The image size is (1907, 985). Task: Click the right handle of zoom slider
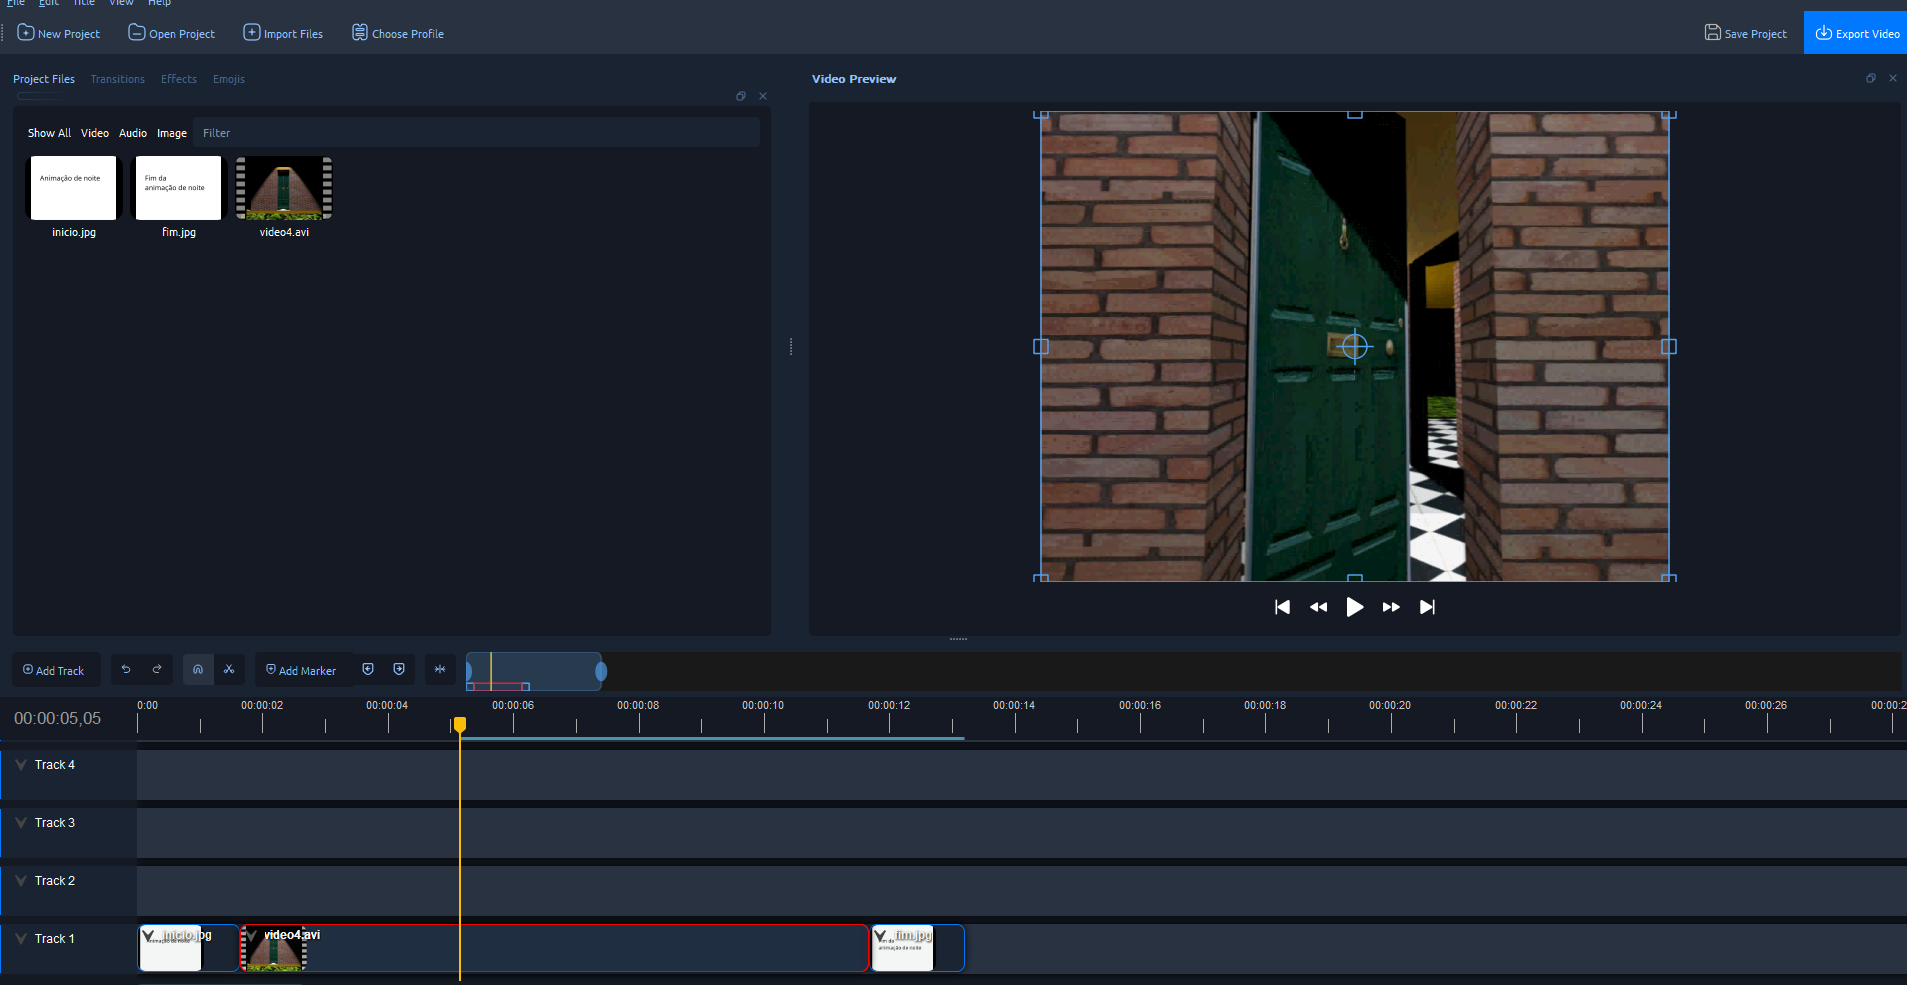pos(601,672)
